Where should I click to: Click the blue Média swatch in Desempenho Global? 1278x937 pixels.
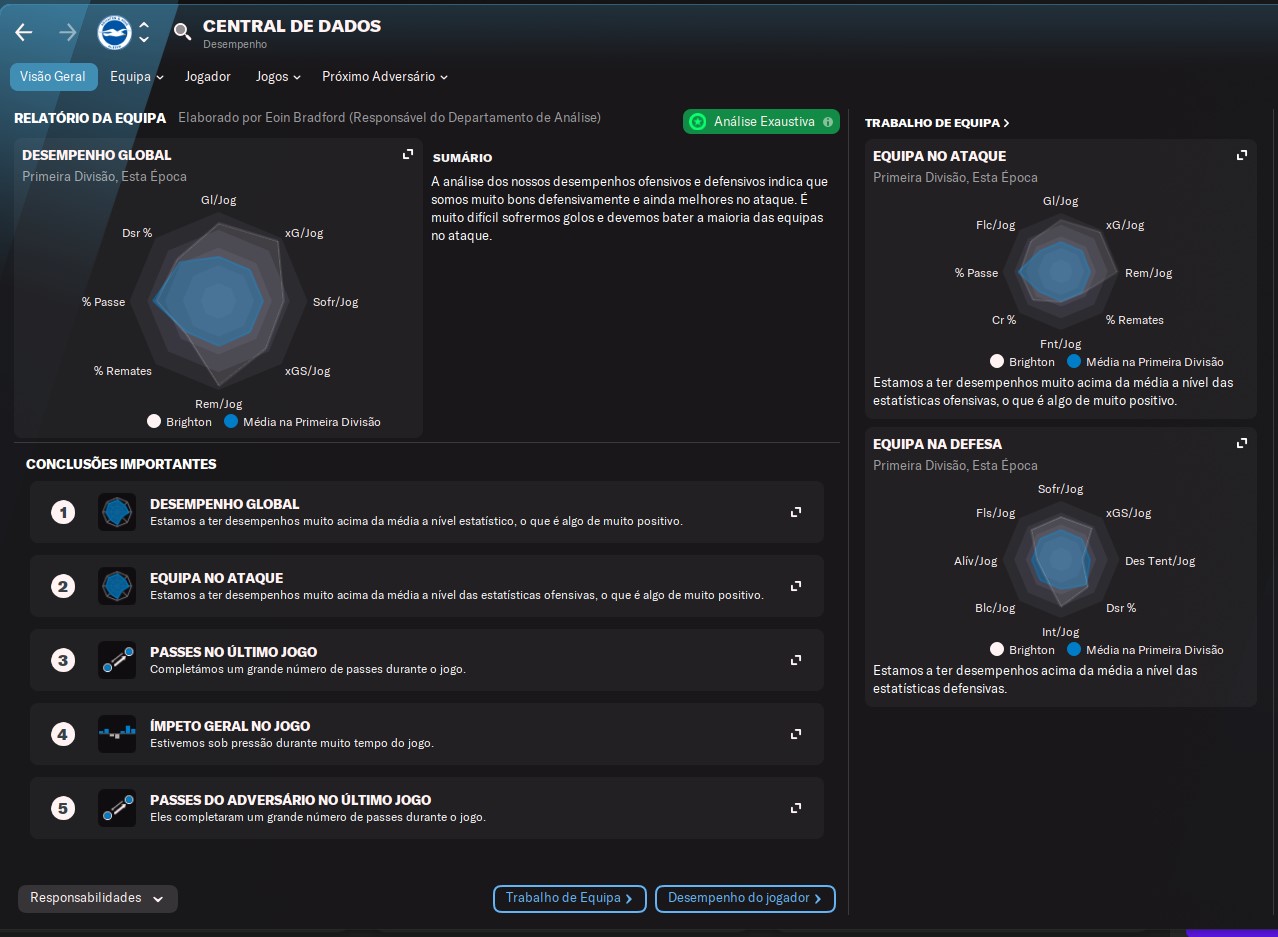[231, 422]
